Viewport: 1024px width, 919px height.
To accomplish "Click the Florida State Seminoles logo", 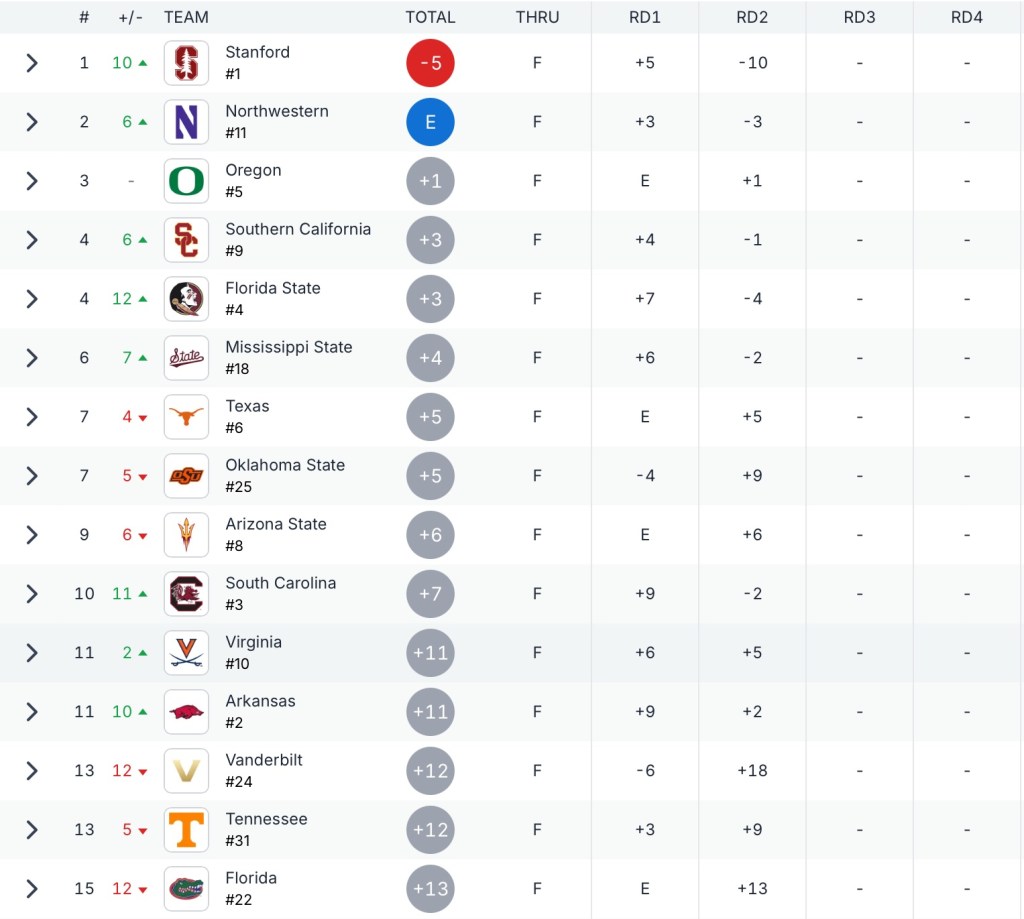I will pyautogui.click(x=186, y=299).
